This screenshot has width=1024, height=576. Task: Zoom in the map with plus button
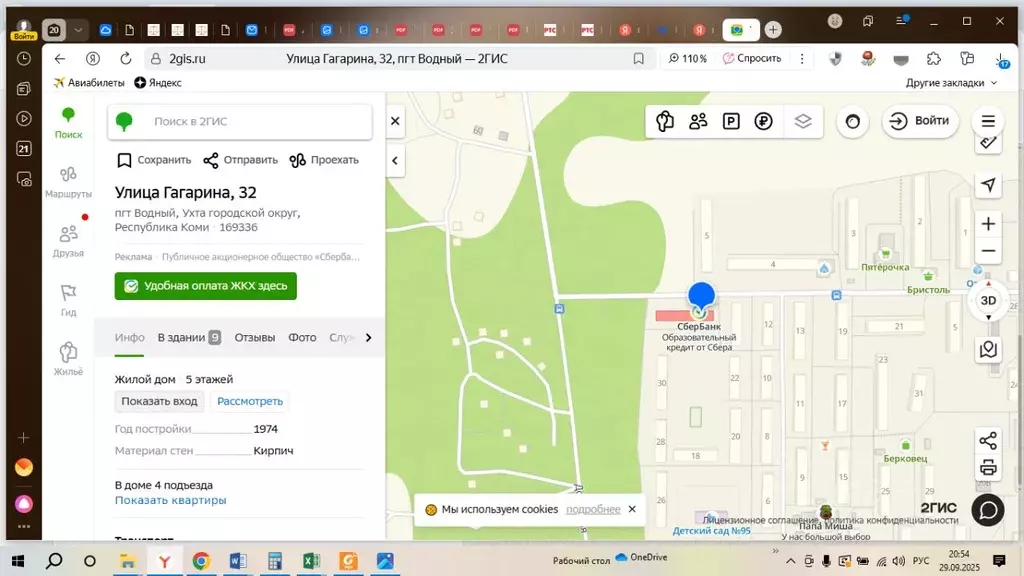pos(988,224)
